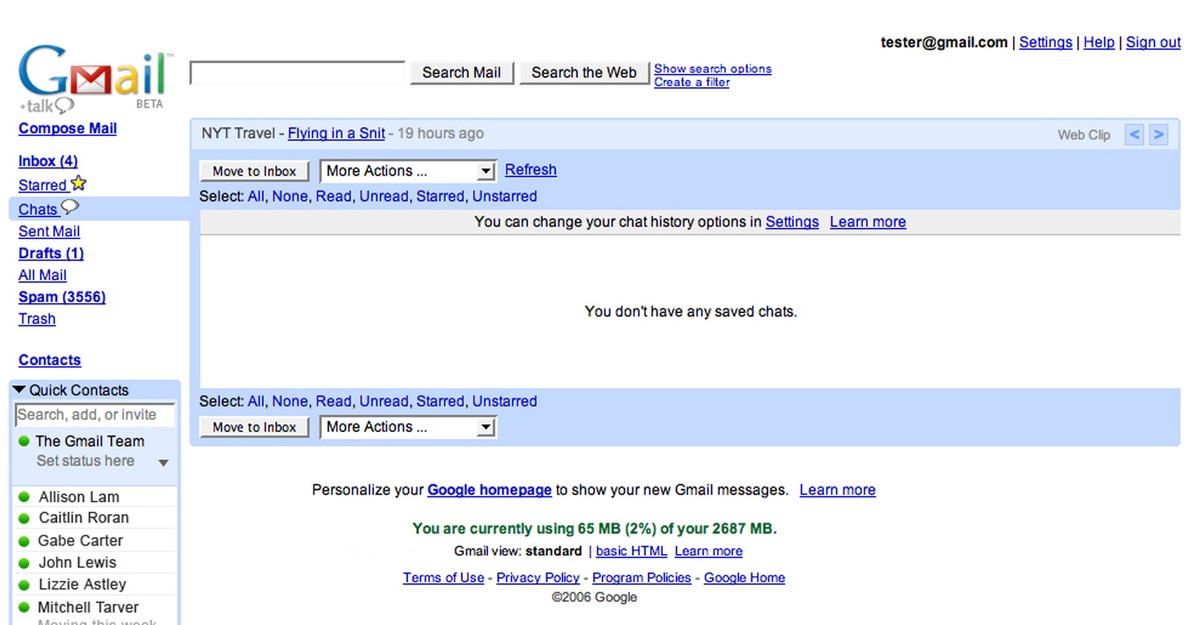Go to next web clip arrow
This screenshot has height=625, width=1200.
(1158, 135)
